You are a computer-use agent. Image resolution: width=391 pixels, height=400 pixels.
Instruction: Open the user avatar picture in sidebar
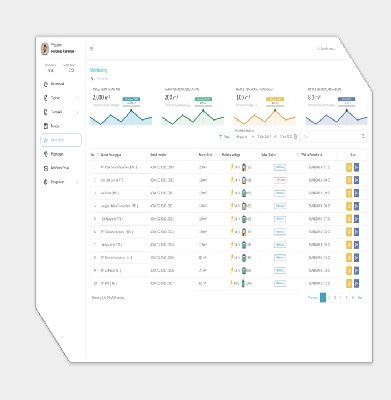click(x=45, y=49)
